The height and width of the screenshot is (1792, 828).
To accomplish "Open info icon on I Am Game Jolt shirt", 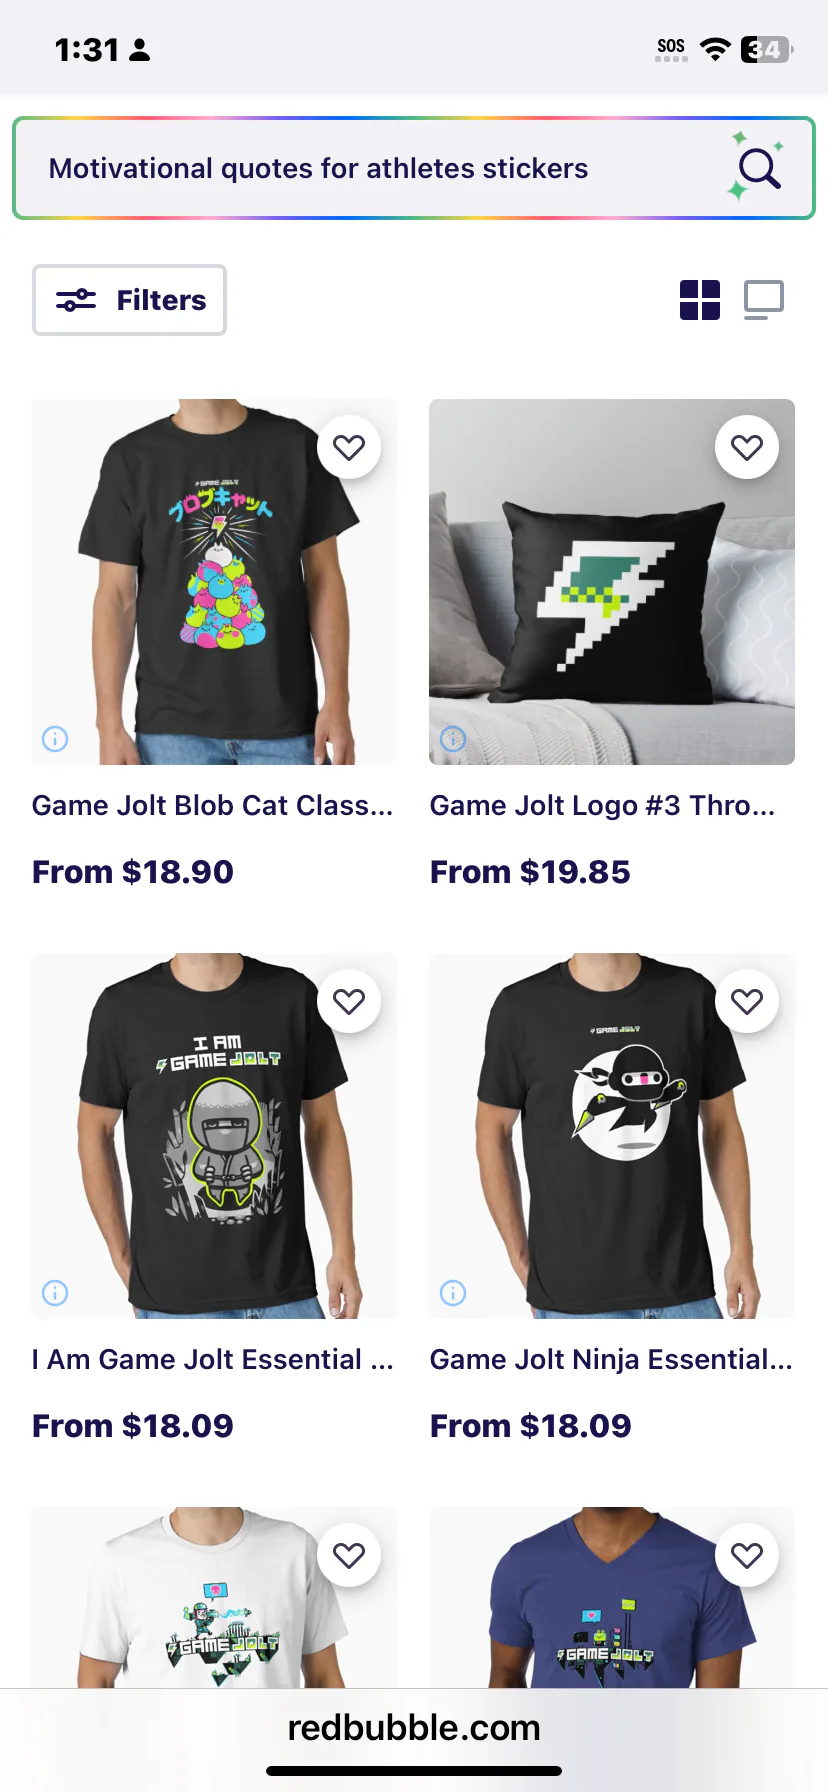I will (x=55, y=1293).
